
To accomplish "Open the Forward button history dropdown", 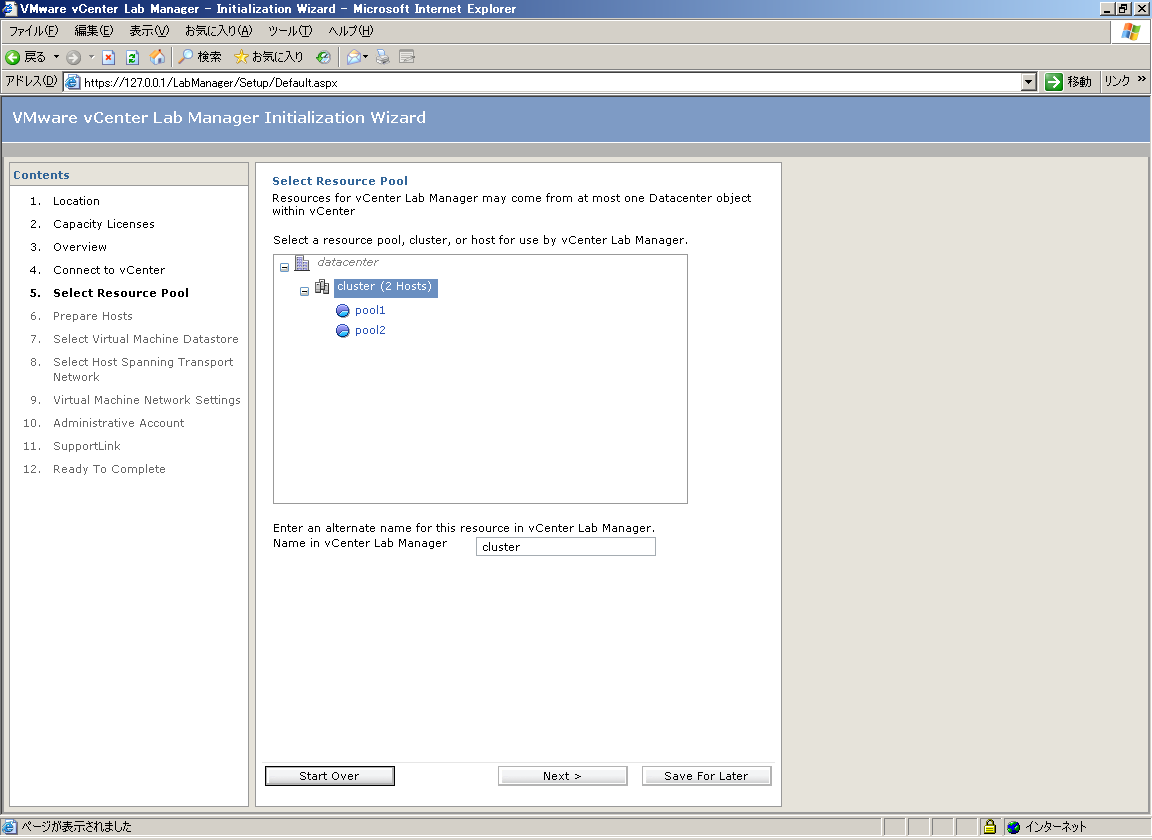I will [x=91, y=57].
